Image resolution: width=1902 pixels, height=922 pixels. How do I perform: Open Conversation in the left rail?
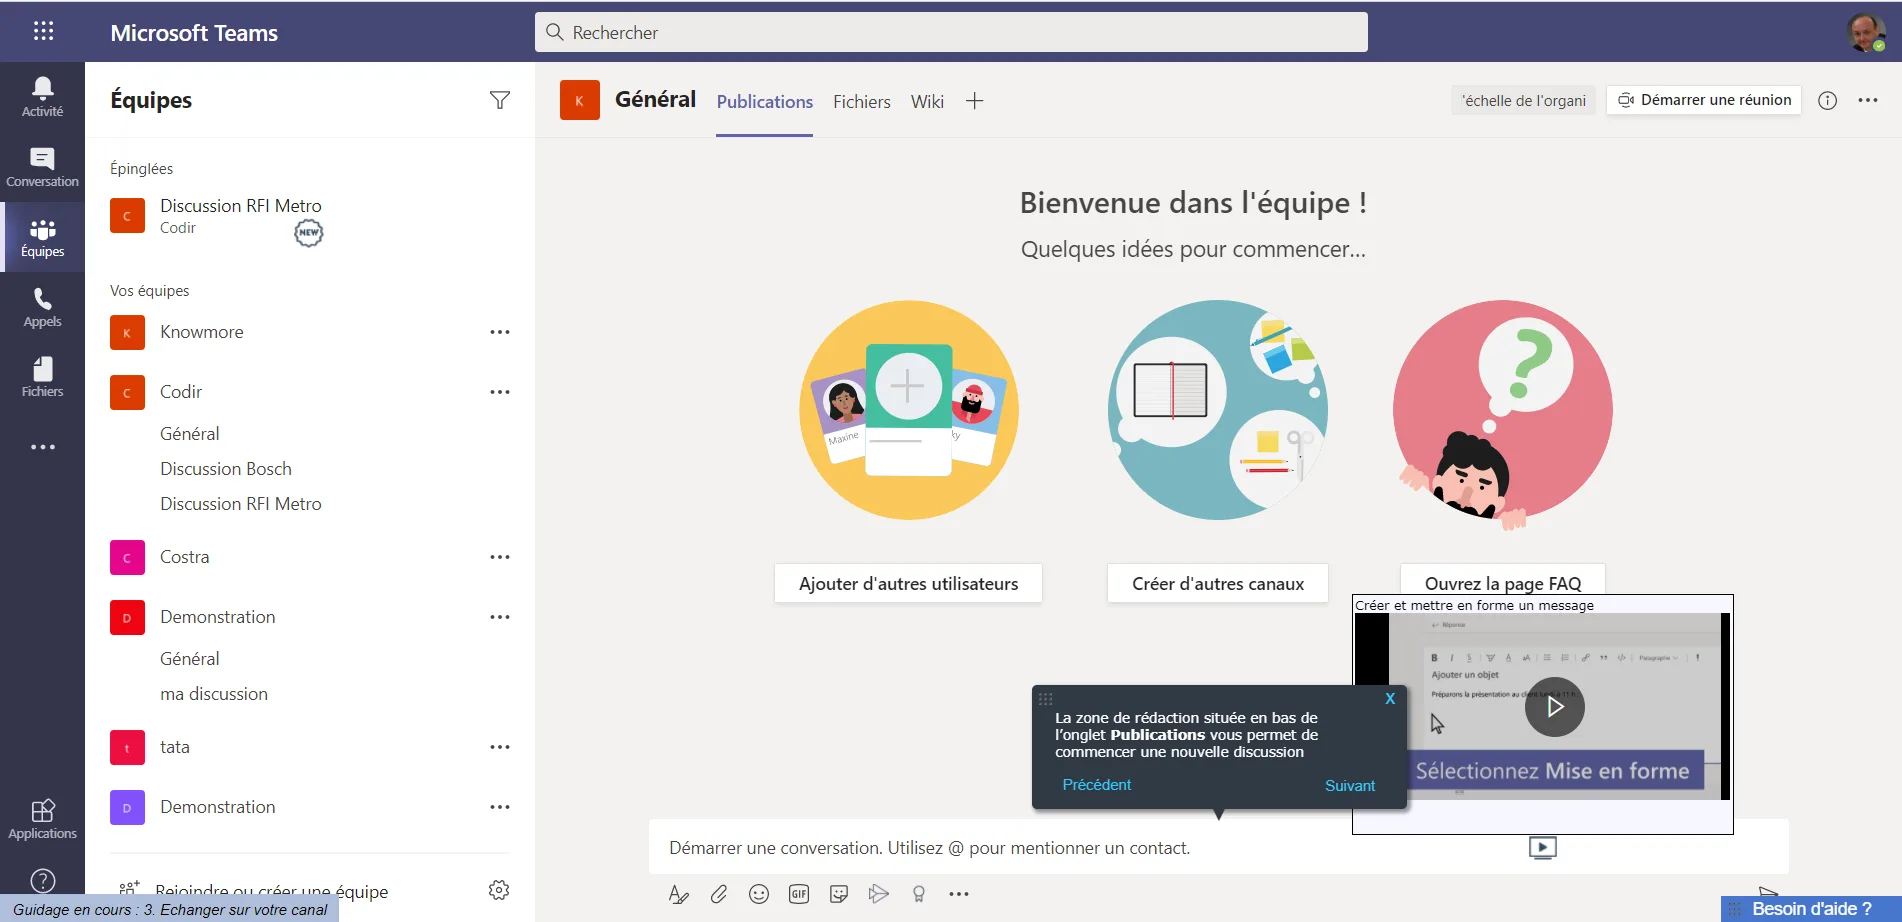point(42,167)
